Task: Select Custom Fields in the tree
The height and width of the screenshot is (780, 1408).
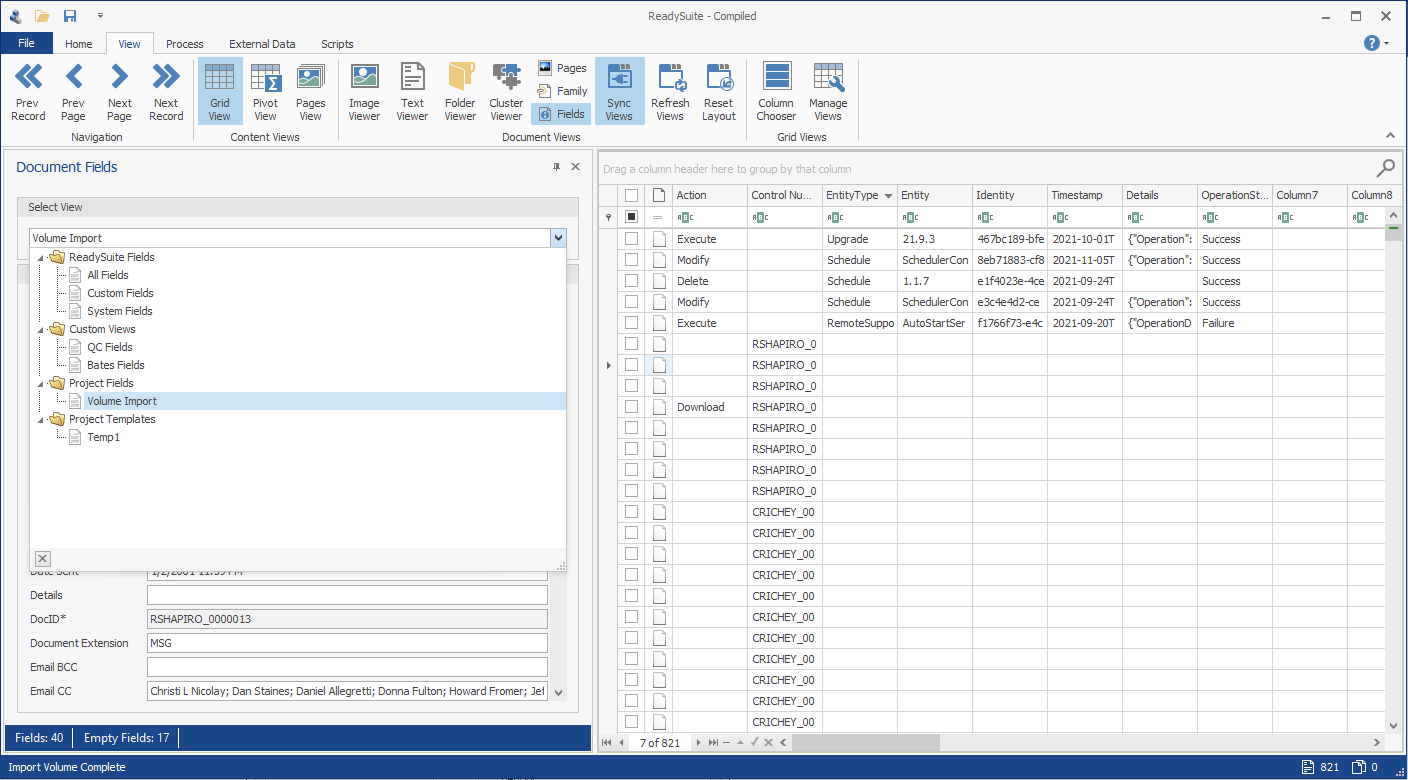Action: click(x=120, y=293)
